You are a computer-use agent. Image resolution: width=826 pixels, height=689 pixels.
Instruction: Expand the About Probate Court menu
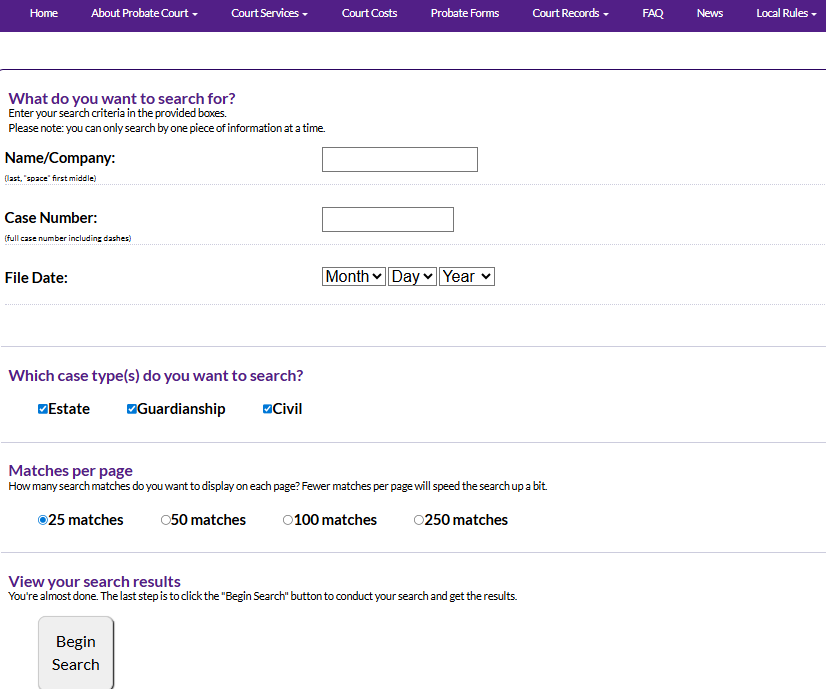pyautogui.click(x=144, y=13)
